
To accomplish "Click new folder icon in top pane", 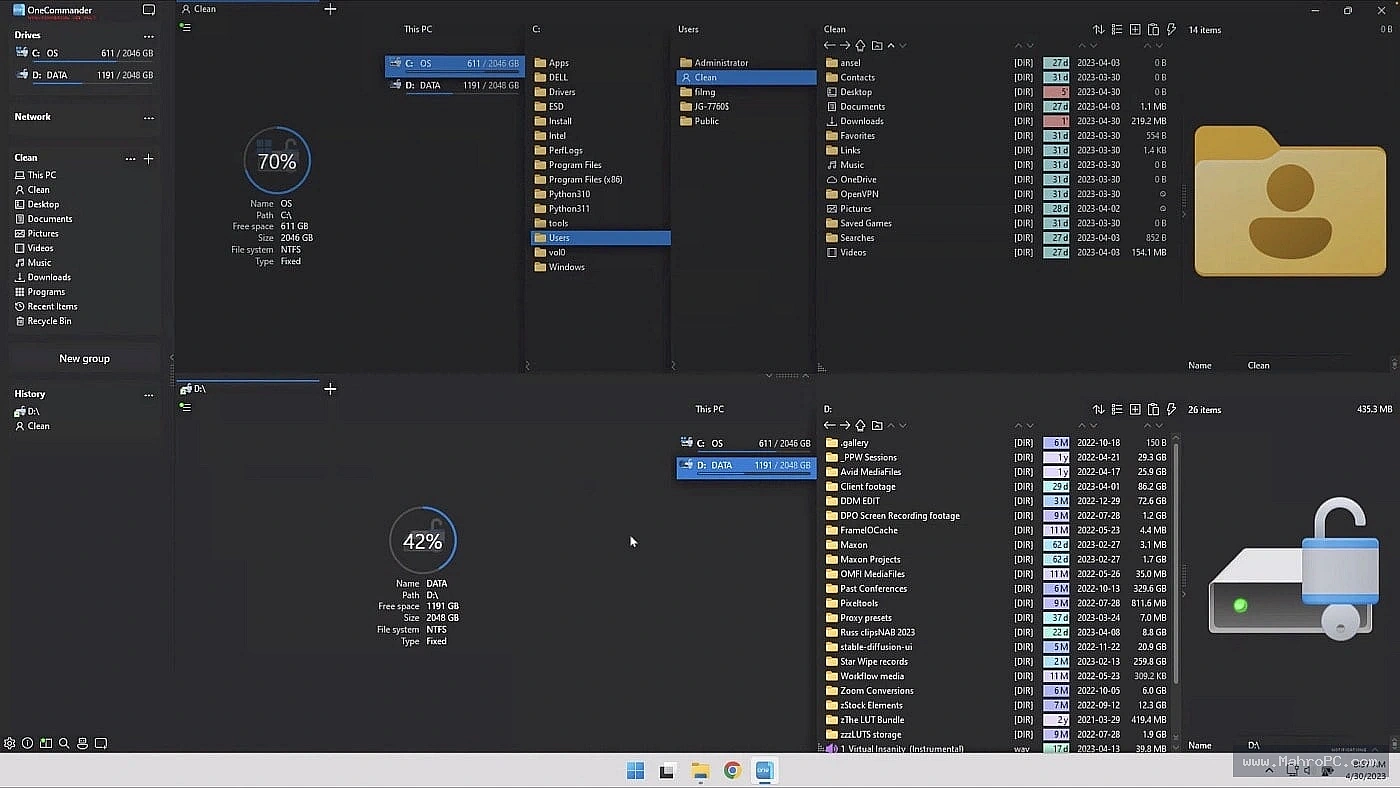I will pyautogui.click(x=877, y=45).
